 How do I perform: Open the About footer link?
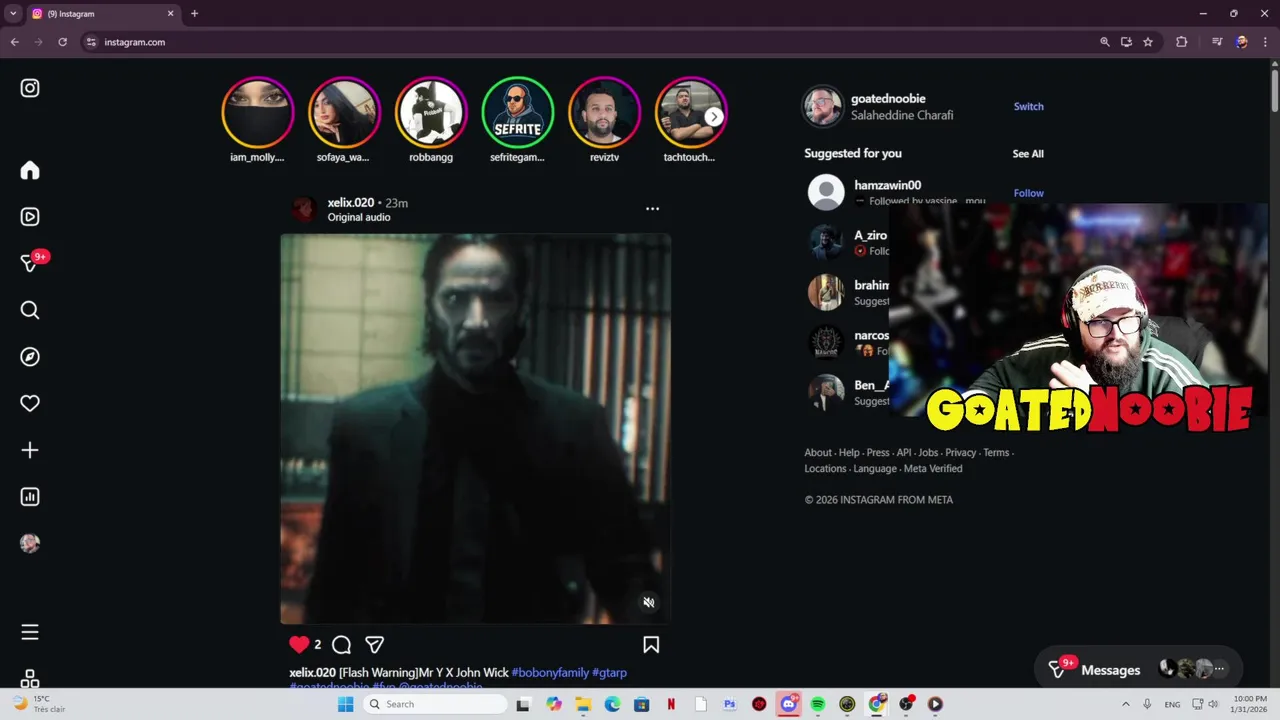[x=818, y=452]
